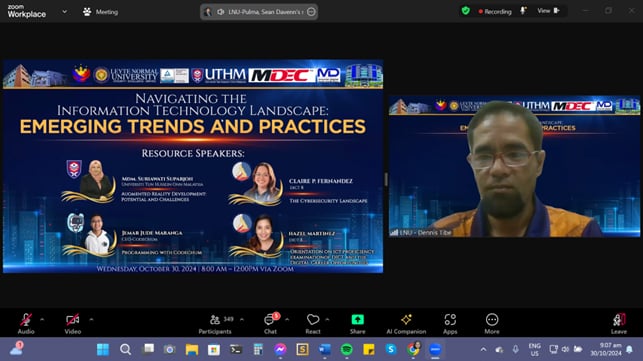Image resolution: width=643 pixels, height=361 pixels.
Task: Click the microphone tray icon
Action: (515, 350)
